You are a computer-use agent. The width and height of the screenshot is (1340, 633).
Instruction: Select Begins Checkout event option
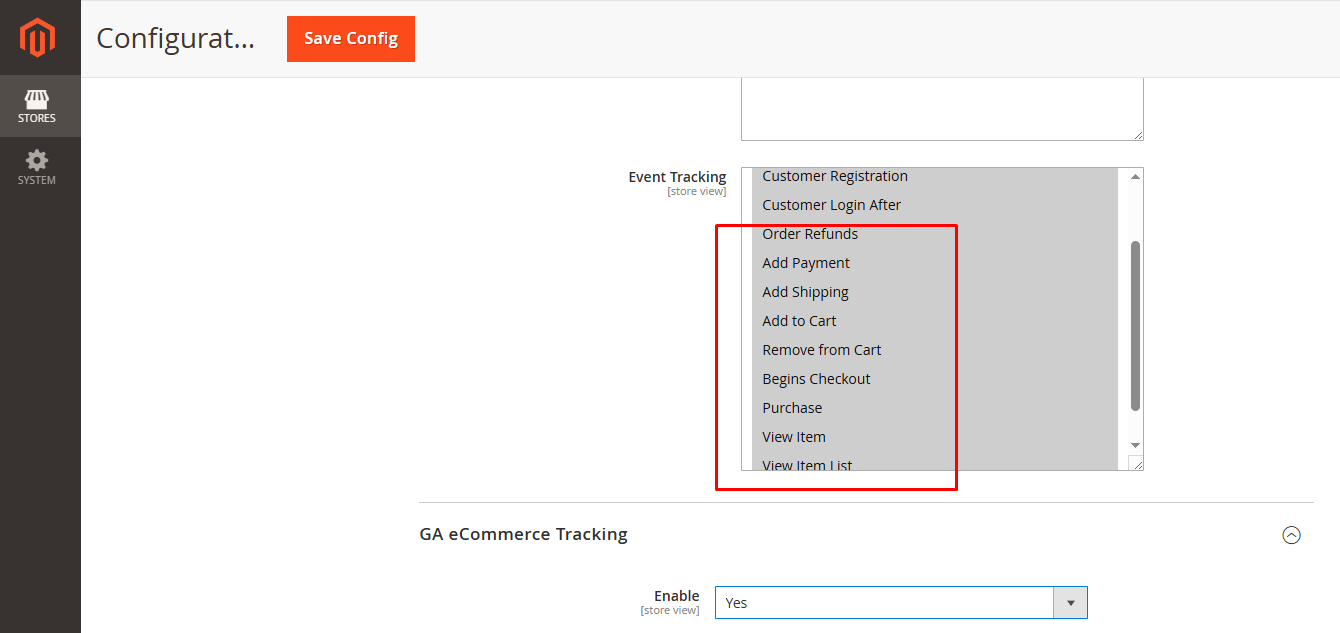coord(816,379)
